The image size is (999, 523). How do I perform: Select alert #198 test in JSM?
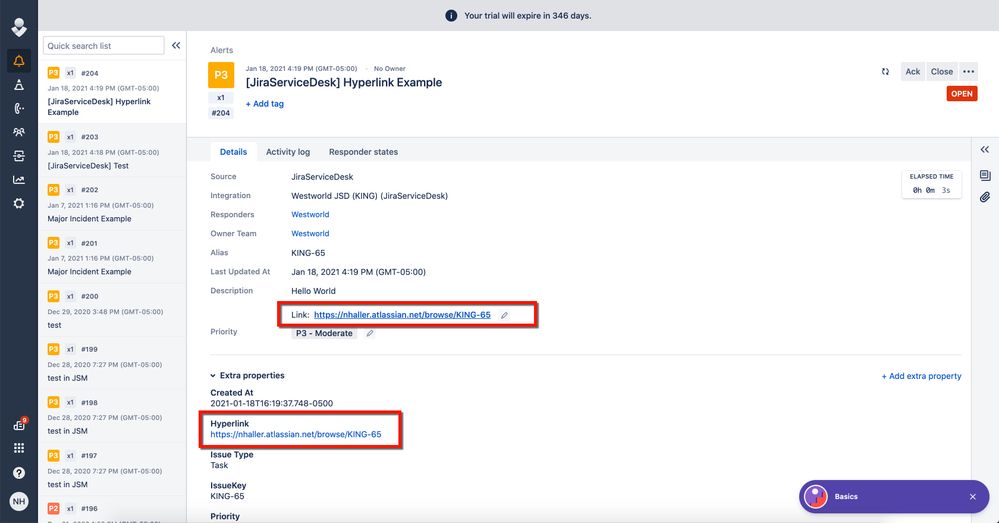(x=112, y=417)
